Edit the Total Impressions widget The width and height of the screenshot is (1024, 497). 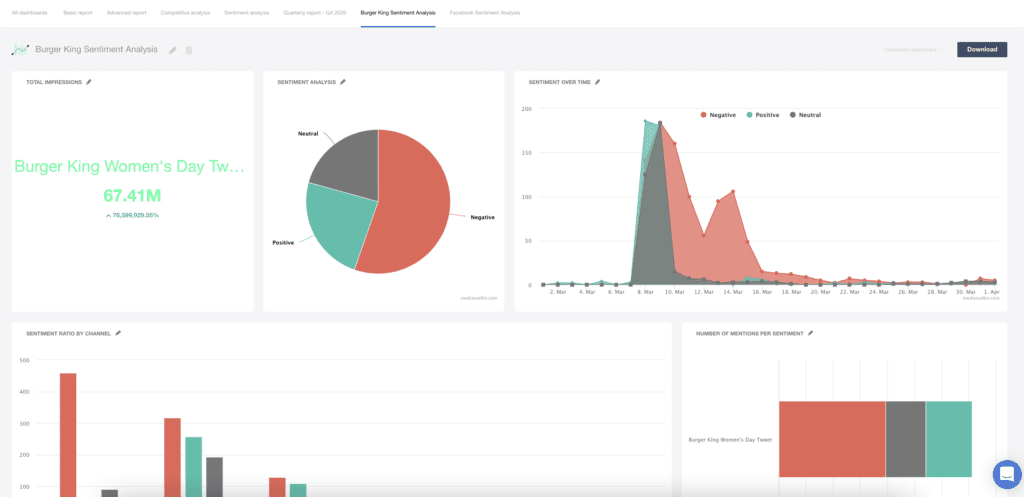[88, 82]
